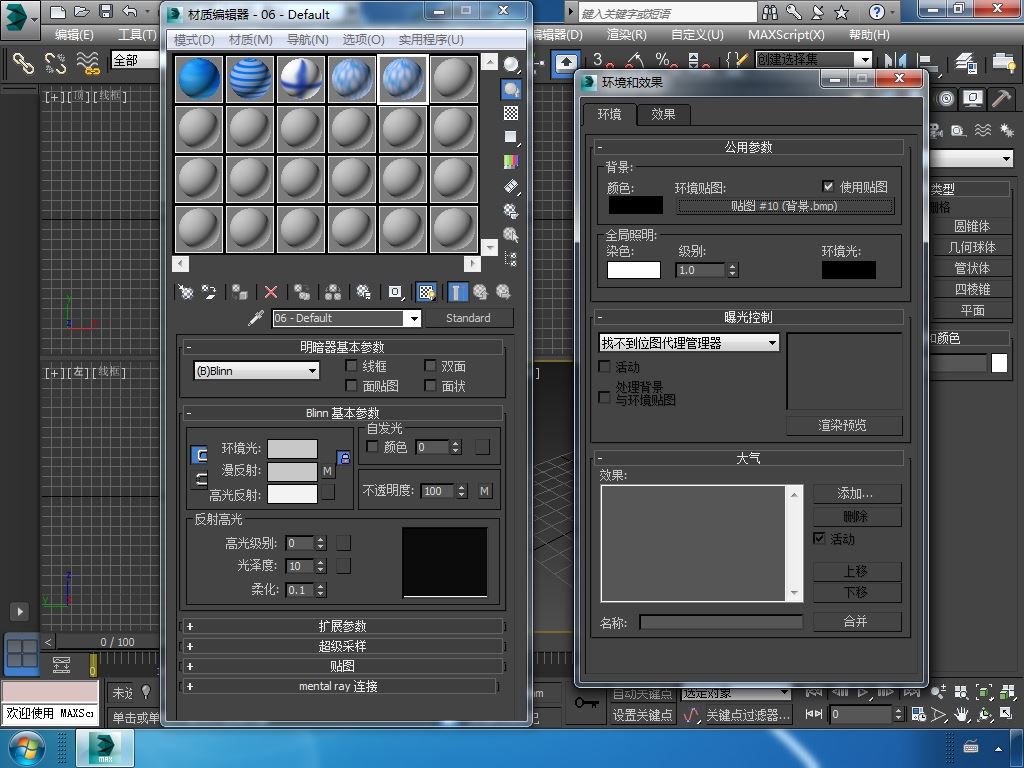
Task: Collapse the 公用参数 rollout
Action: (x=748, y=147)
